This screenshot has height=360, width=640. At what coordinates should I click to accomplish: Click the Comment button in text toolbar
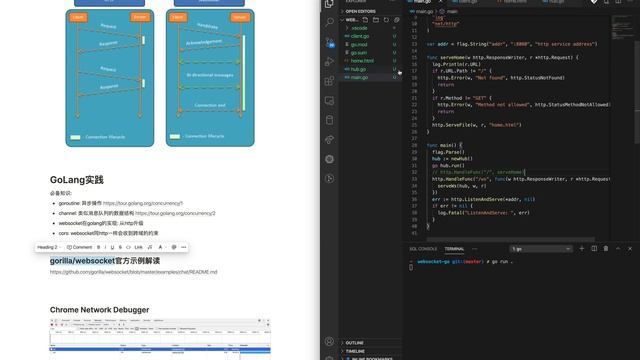pos(80,247)
